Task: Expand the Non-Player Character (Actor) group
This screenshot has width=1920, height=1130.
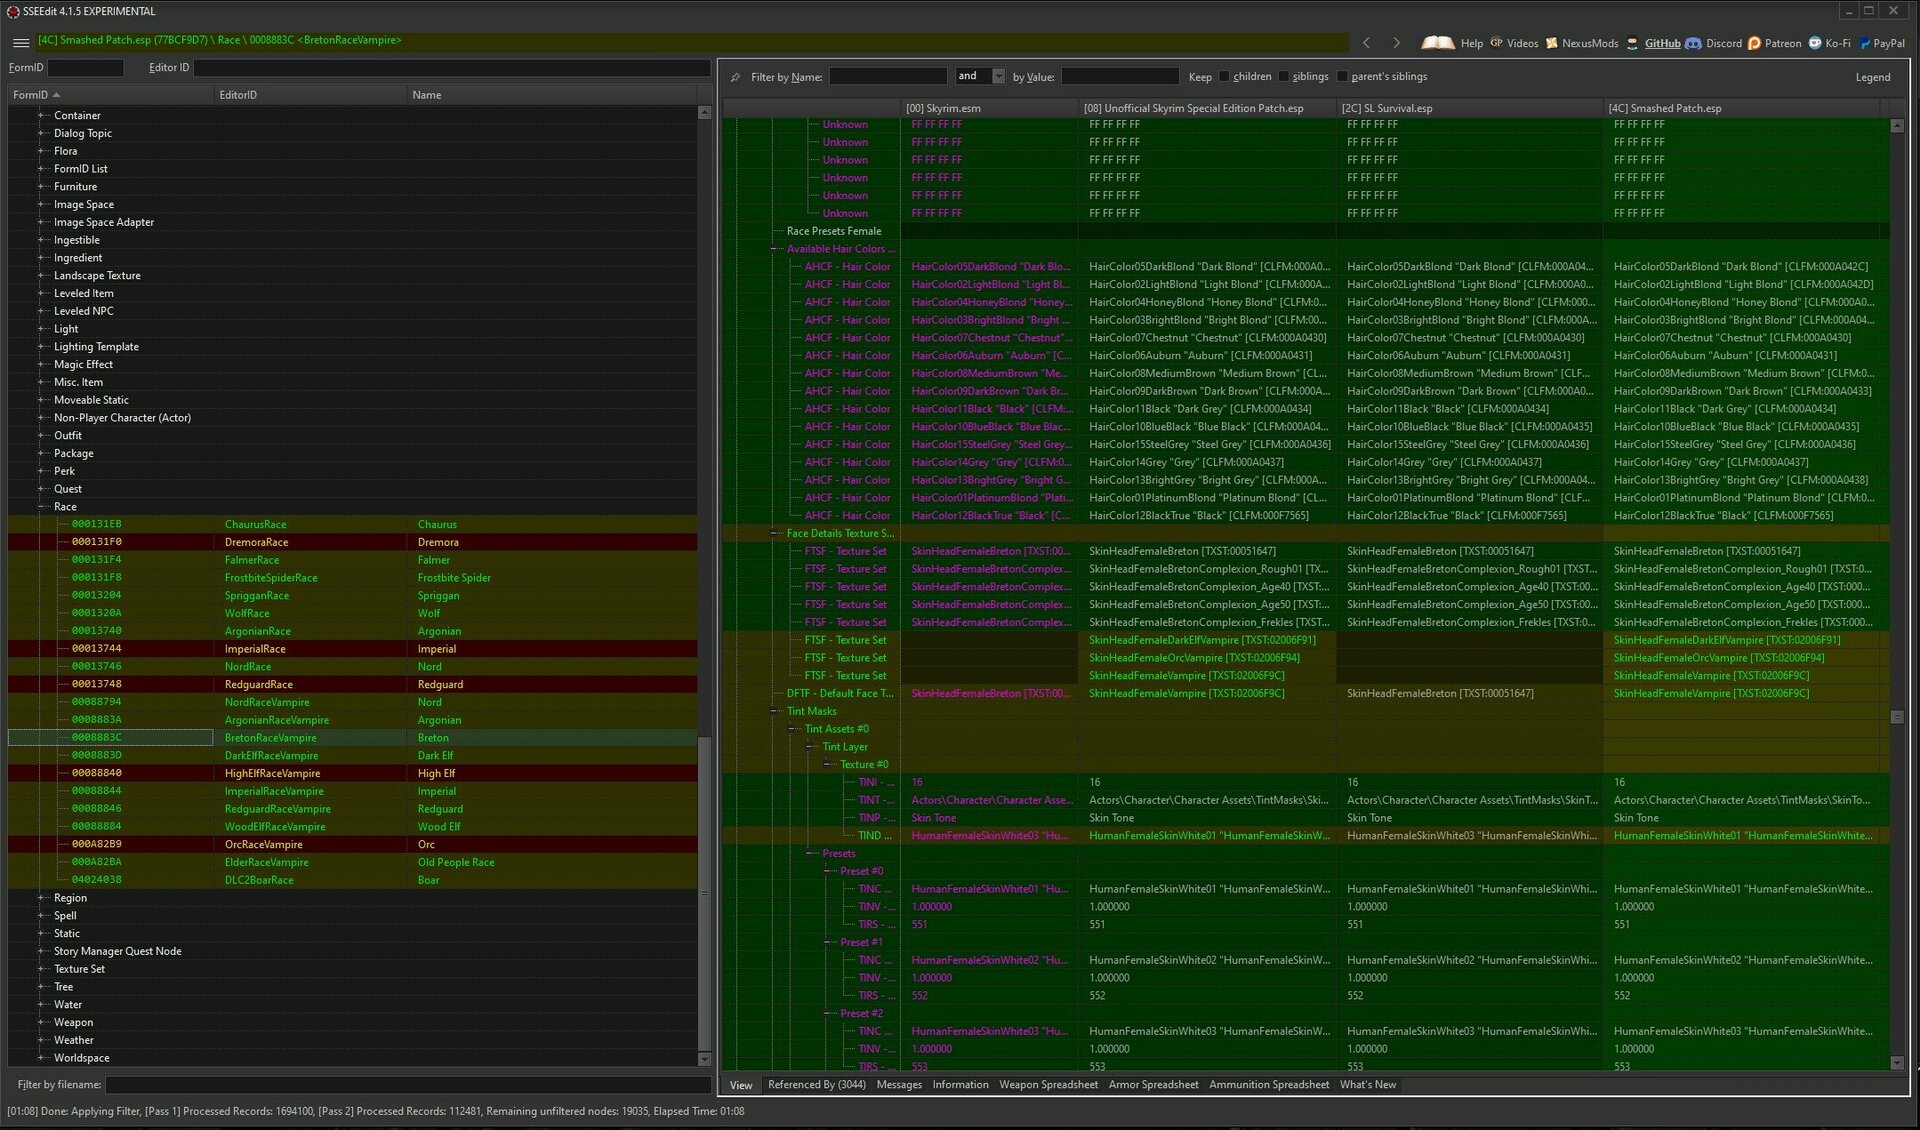Action: click(41, 418)
